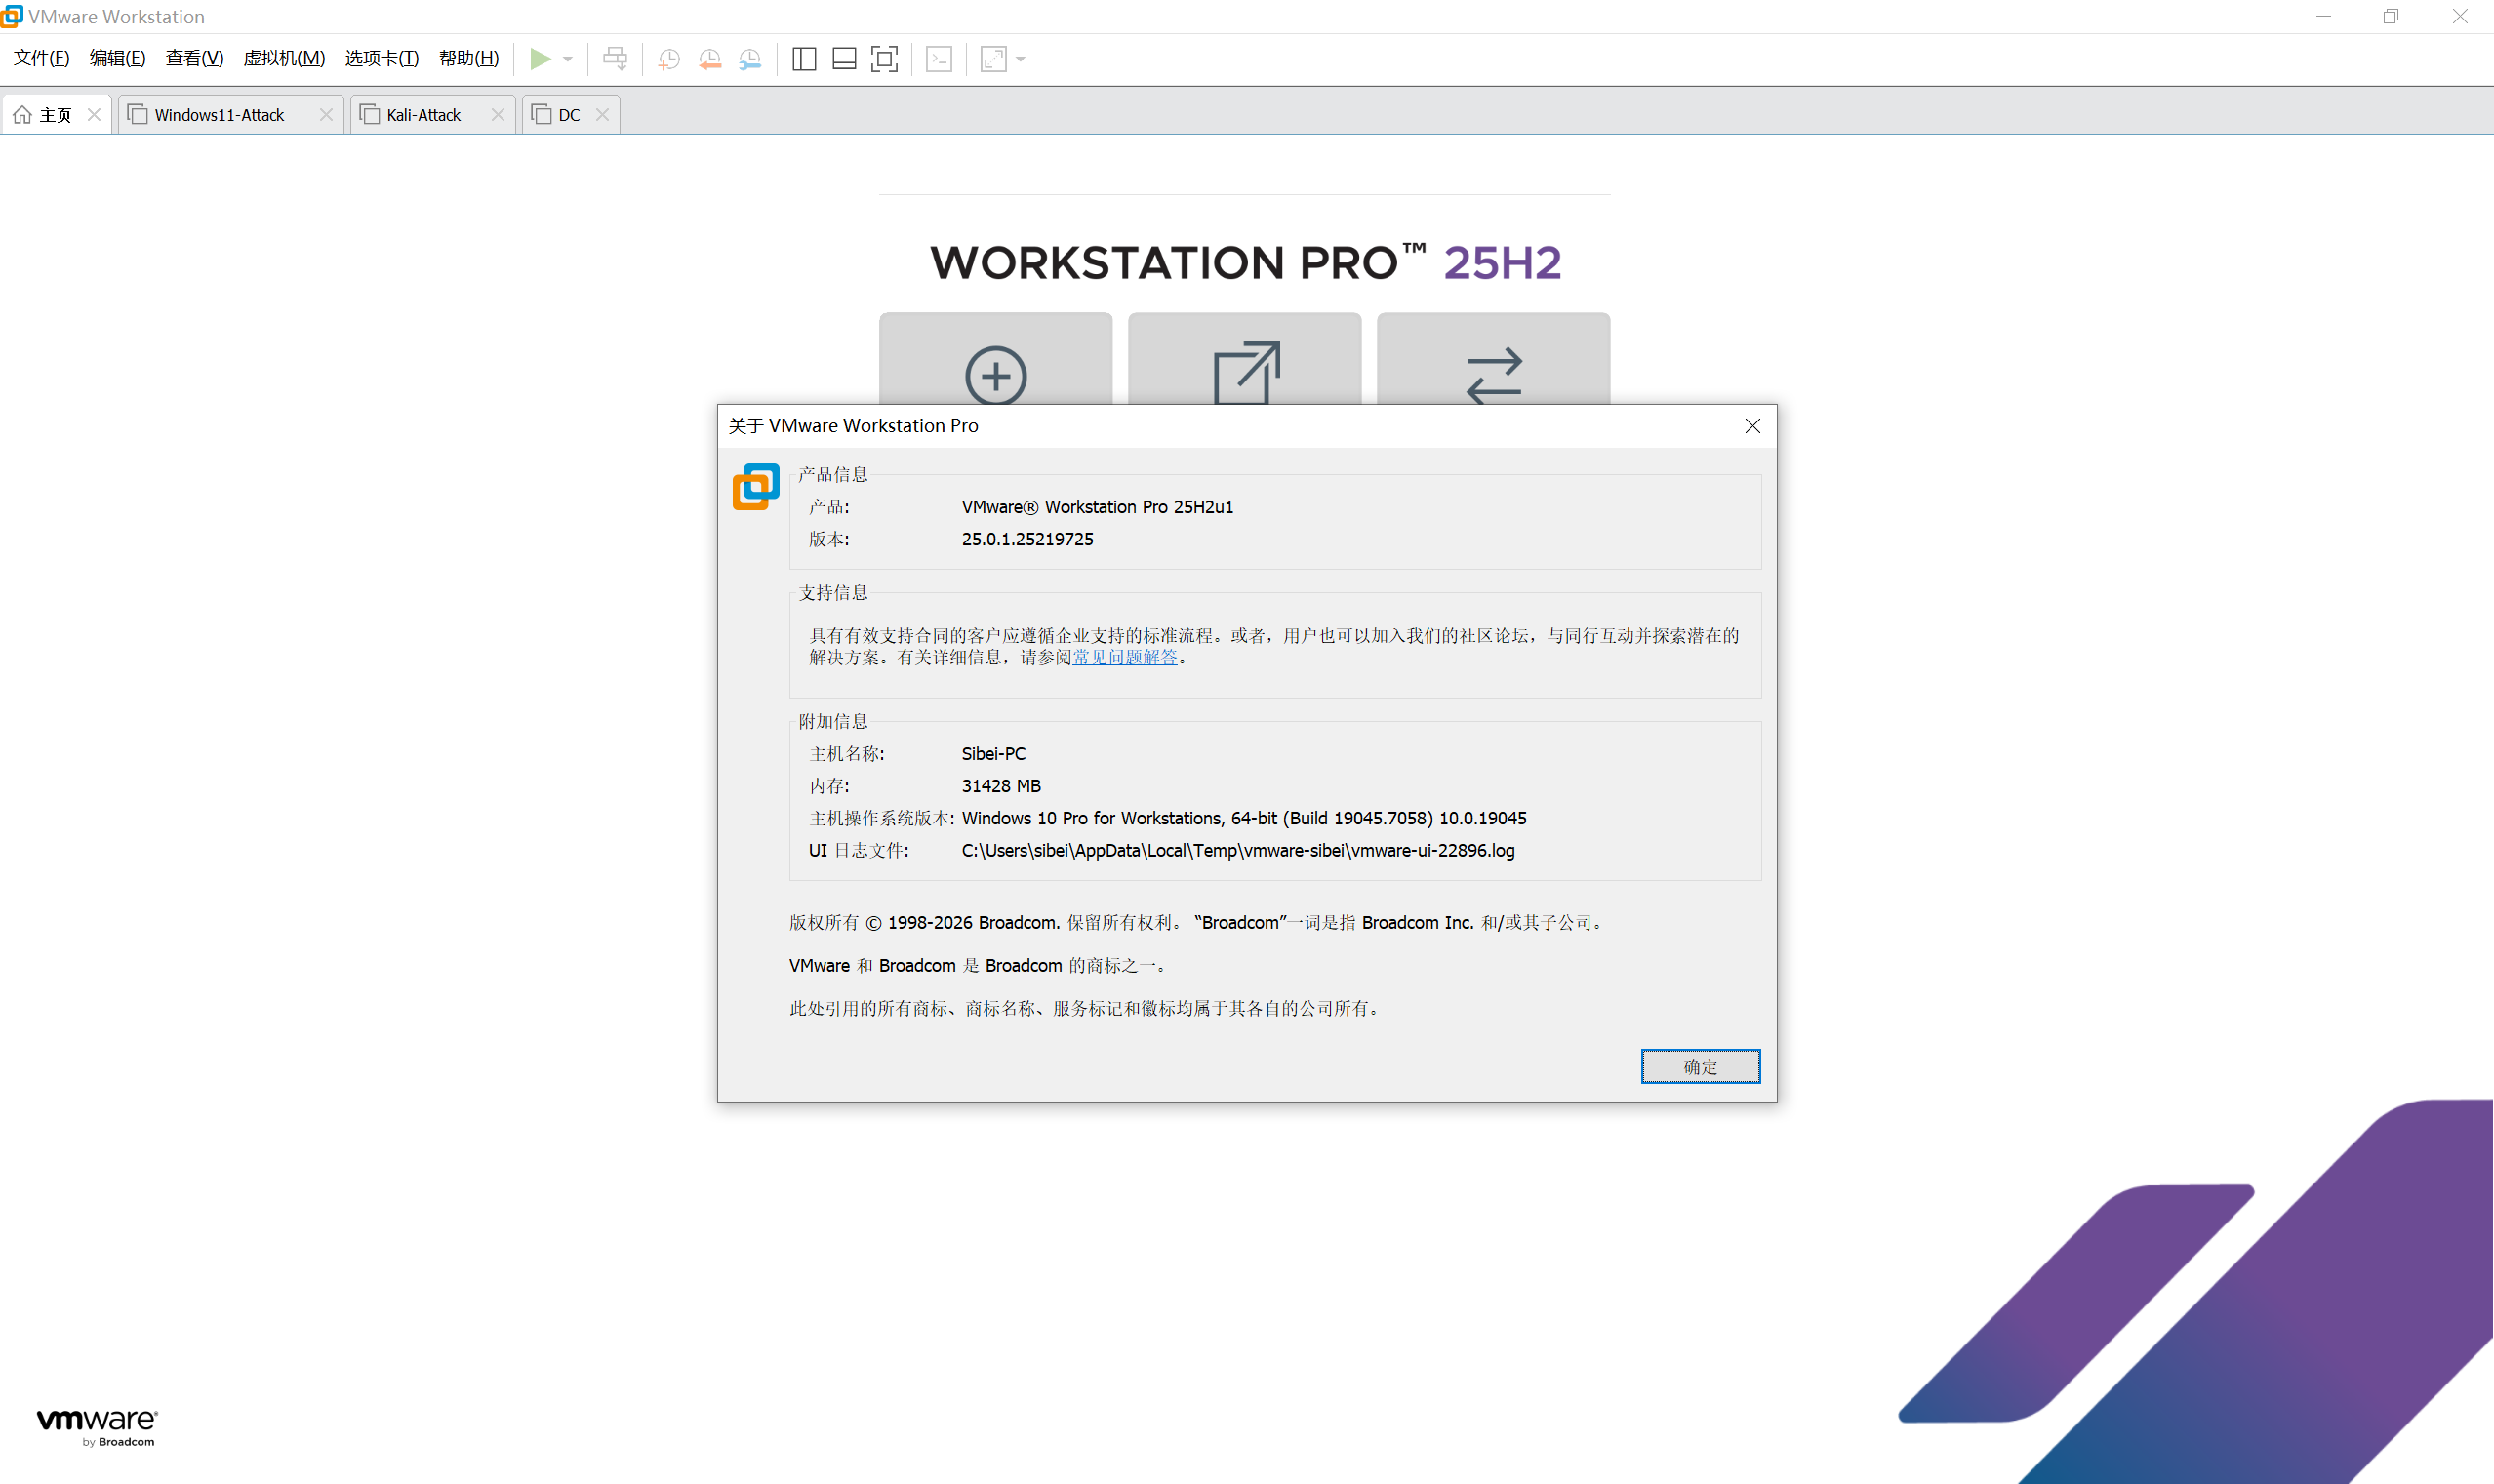2494x1484 pixels.
Task: Revert the VM to its snapshot
Action: pyautogui.click(x=710, y=59)
